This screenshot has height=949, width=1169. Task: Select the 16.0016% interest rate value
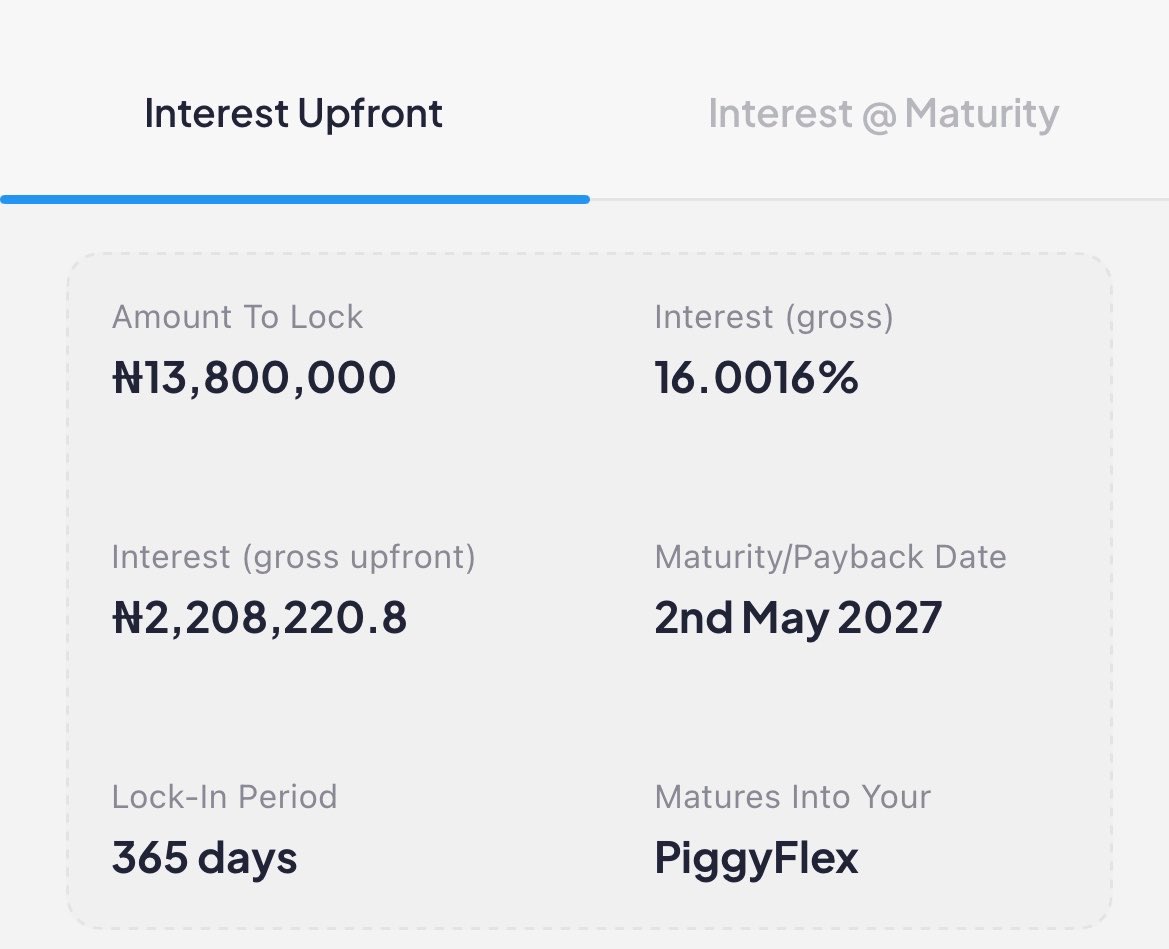pyautogui.click(x=756, y=376)
